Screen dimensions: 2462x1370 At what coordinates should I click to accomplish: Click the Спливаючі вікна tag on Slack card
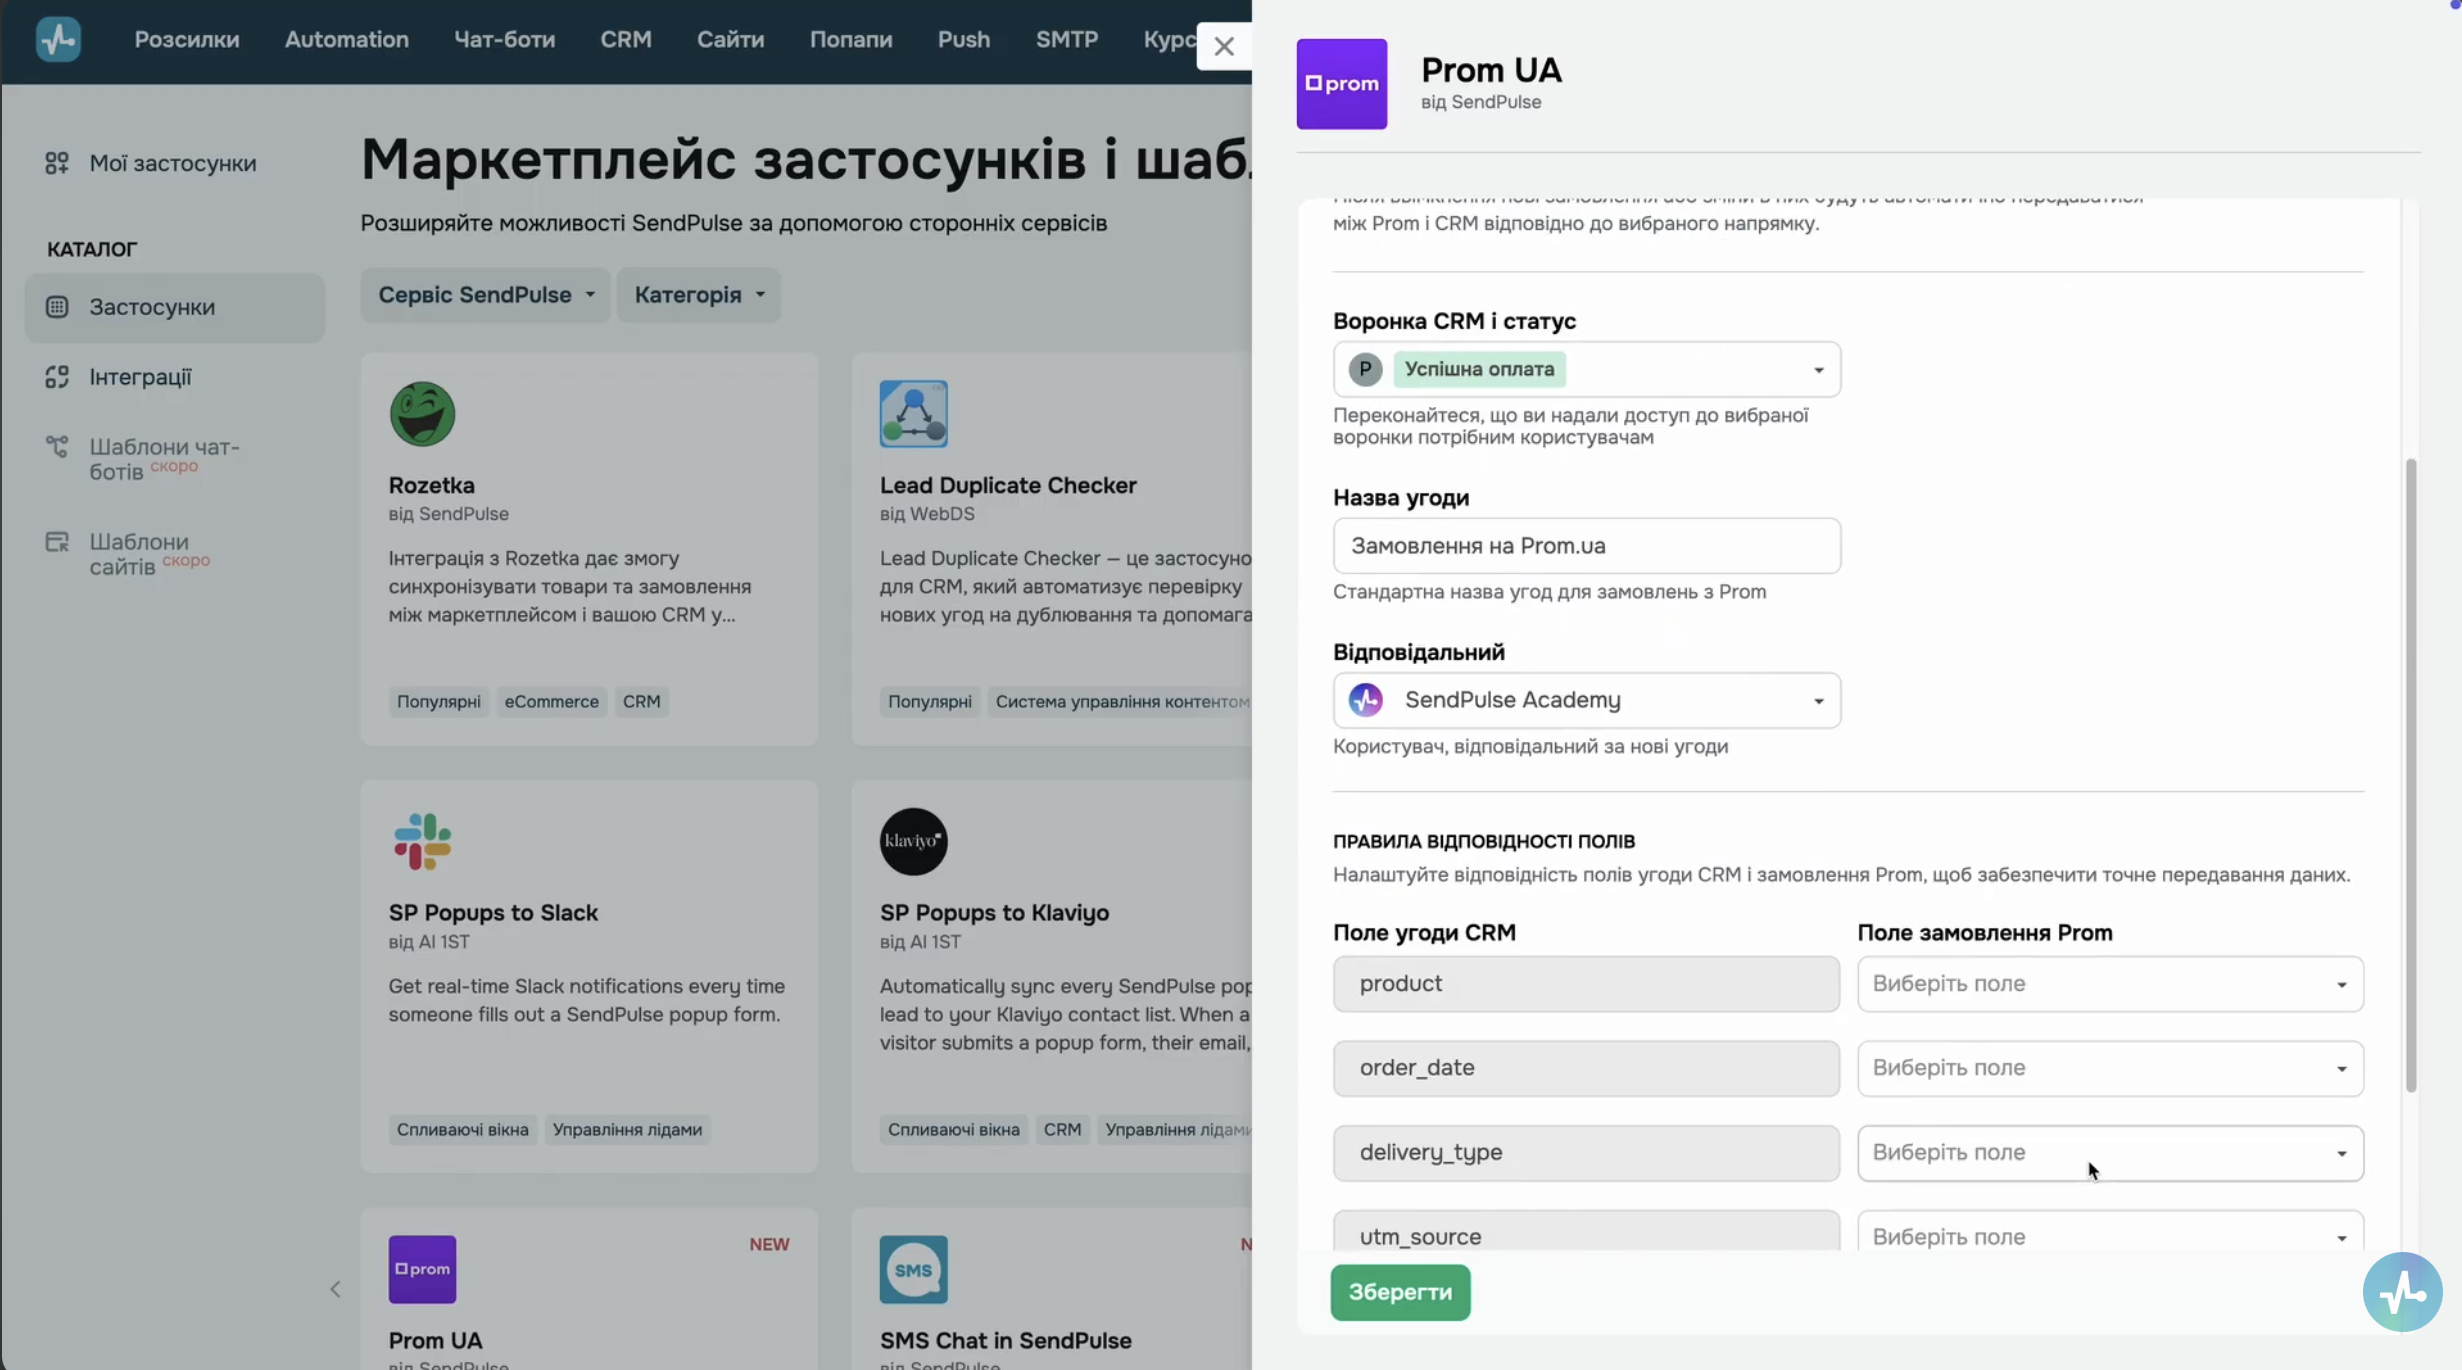click(x=462, y=1130)
